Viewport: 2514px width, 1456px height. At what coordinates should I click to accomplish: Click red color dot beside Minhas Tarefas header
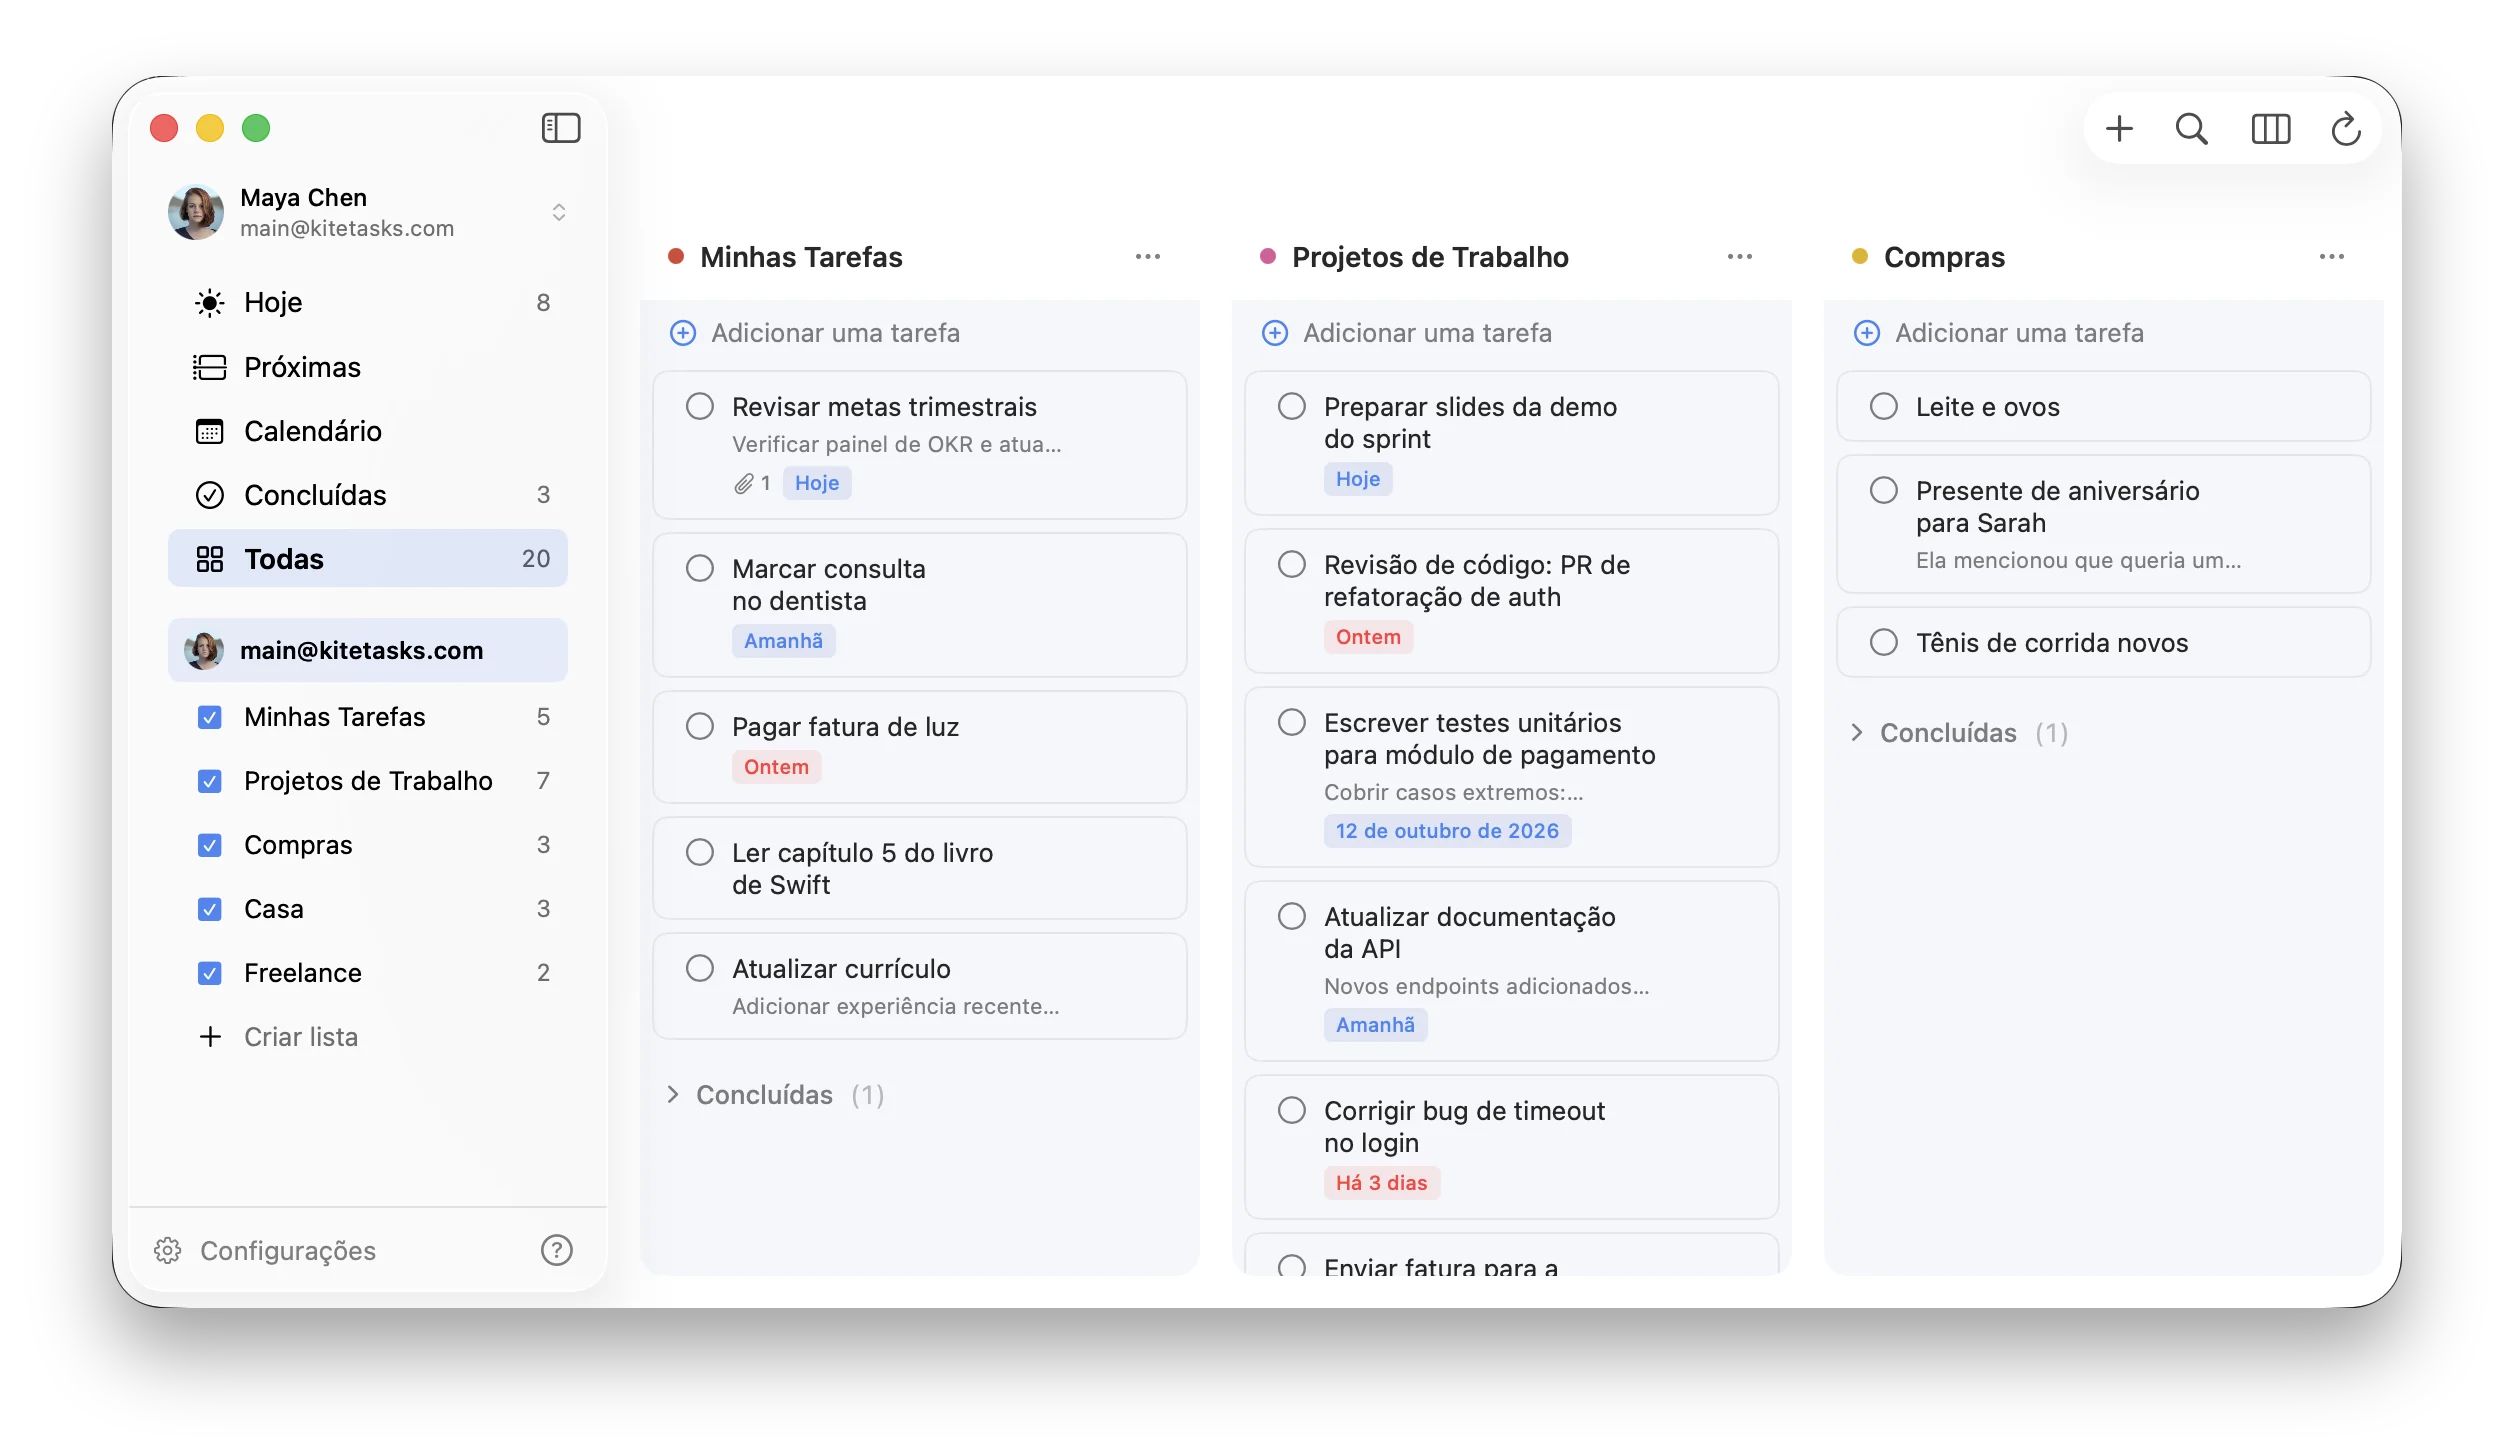click(x=676, y=256)
